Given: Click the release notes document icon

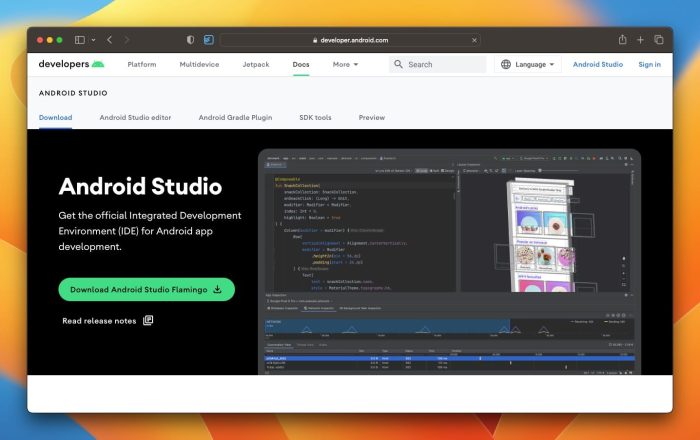Looking at the screenshot, I should point(148,320).
